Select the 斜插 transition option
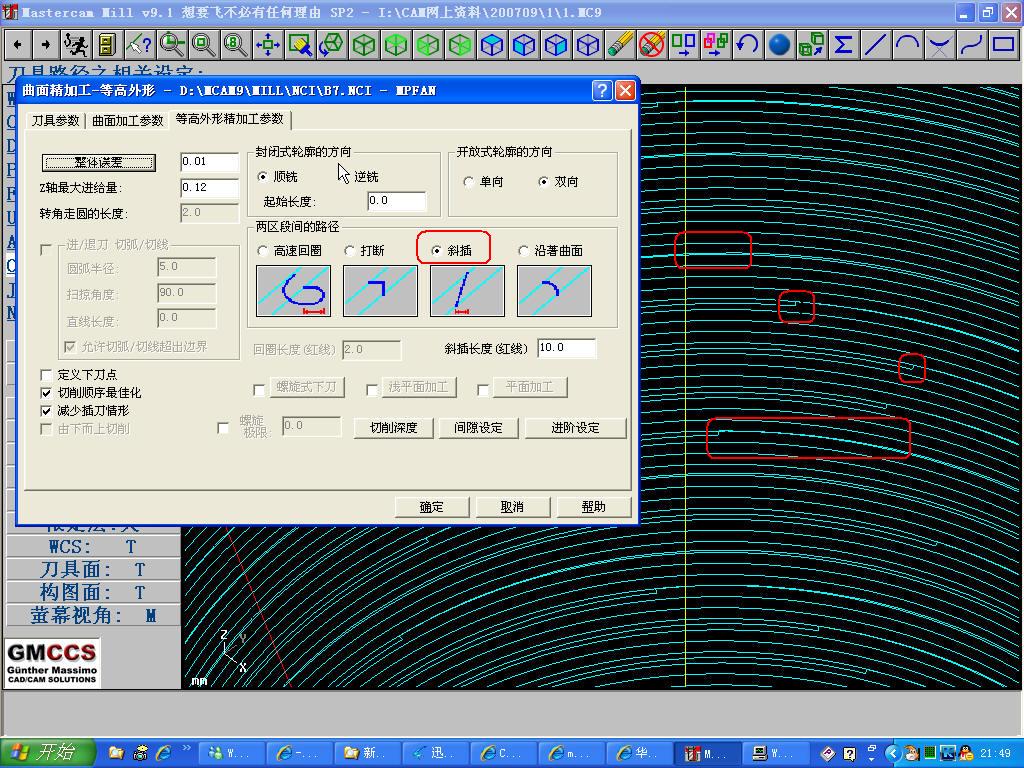 [x=436, y=251]
